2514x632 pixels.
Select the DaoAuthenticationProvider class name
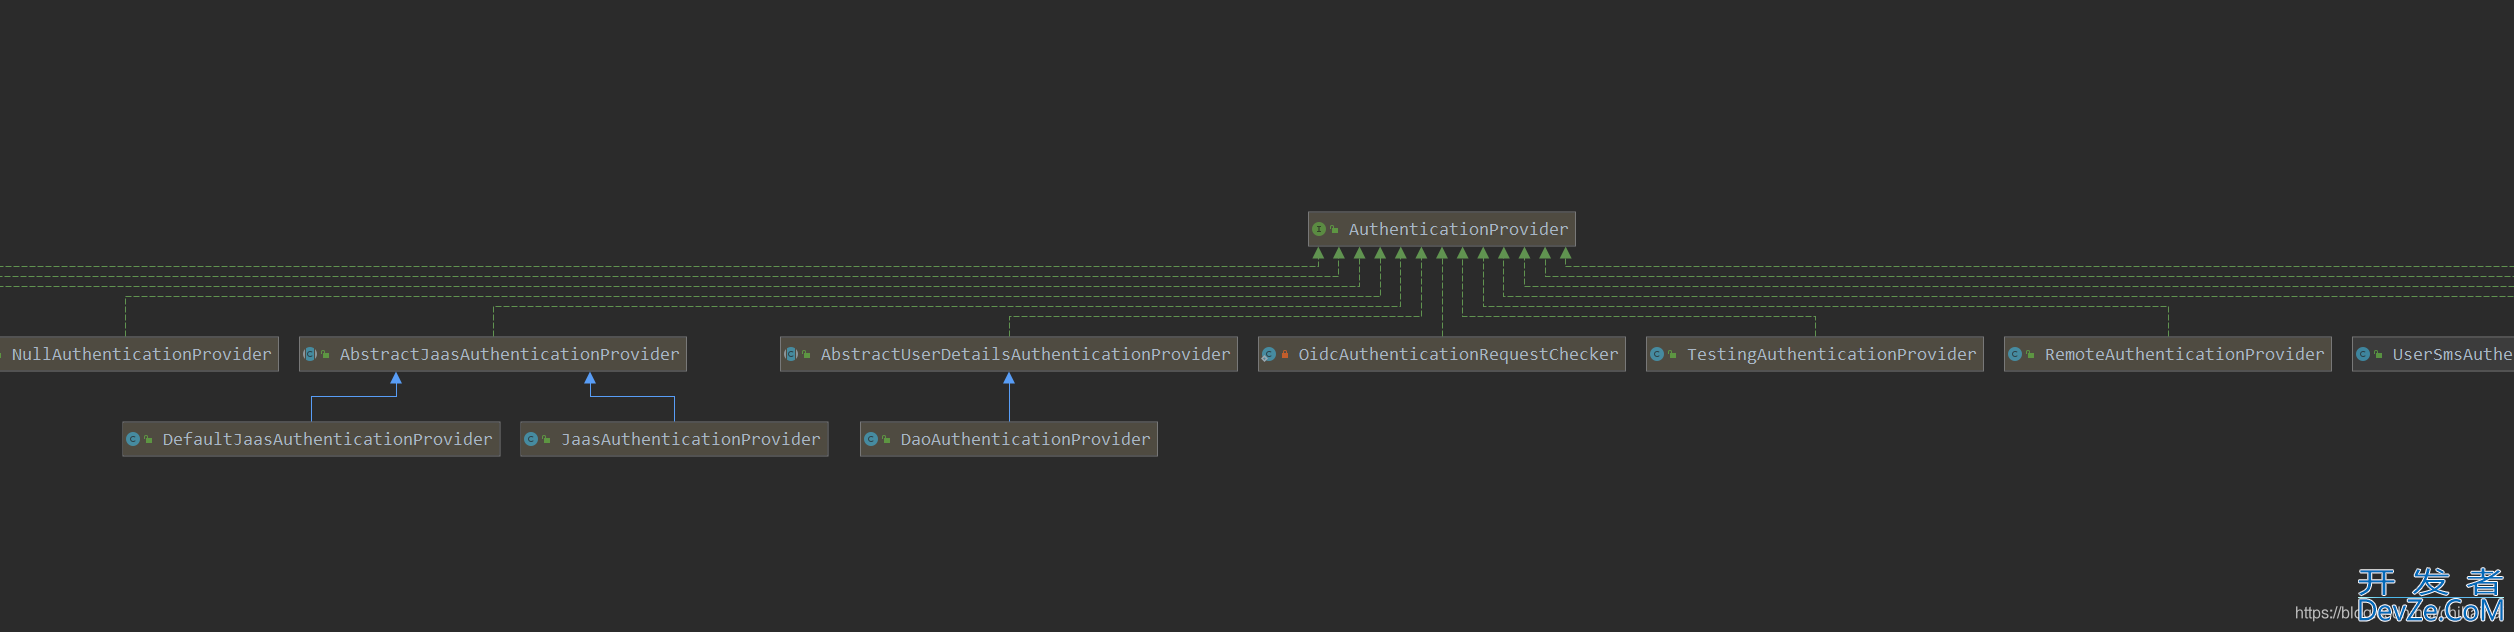[1025, 439]
